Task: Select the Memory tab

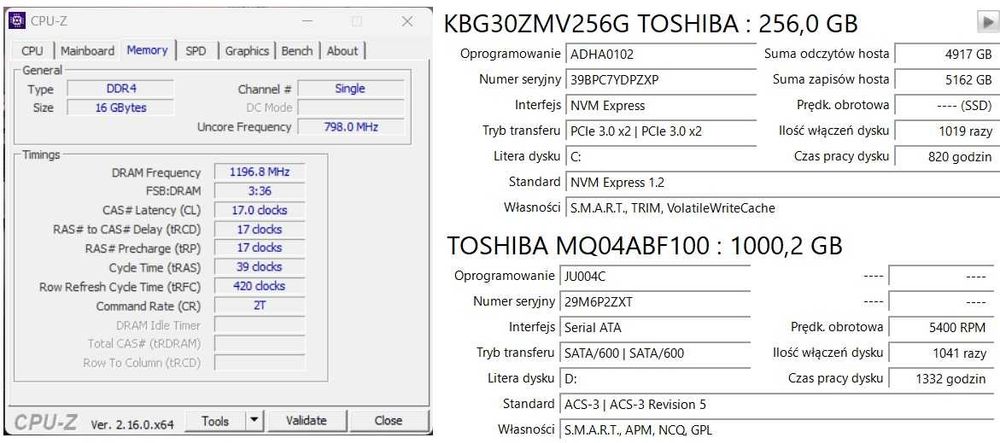Action: (147, 50)
